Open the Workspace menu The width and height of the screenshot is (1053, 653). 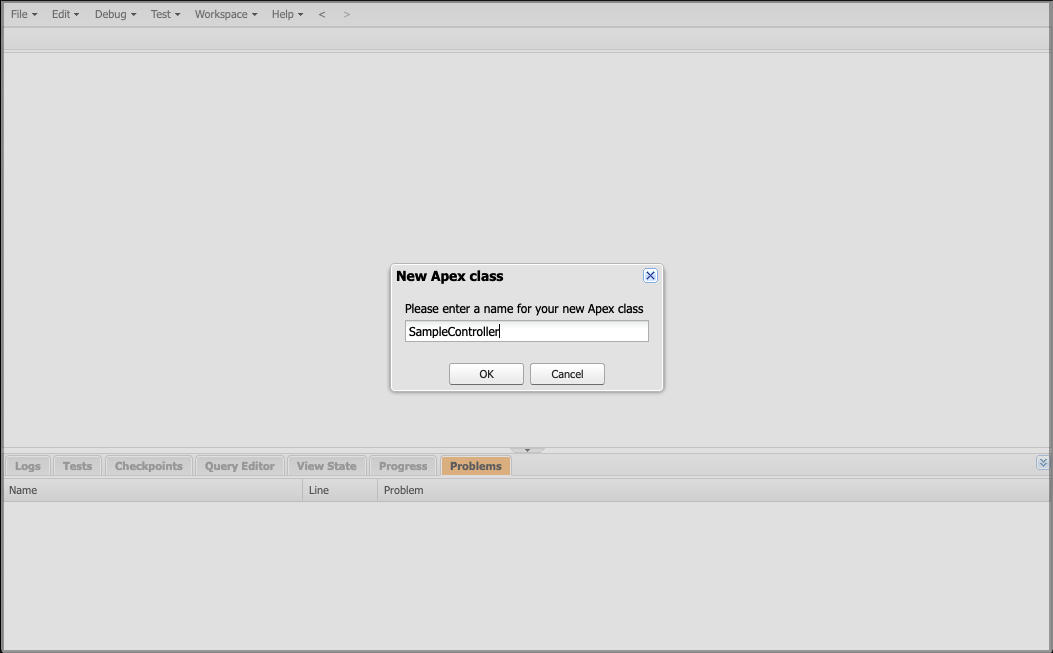(x=226, y=14)
